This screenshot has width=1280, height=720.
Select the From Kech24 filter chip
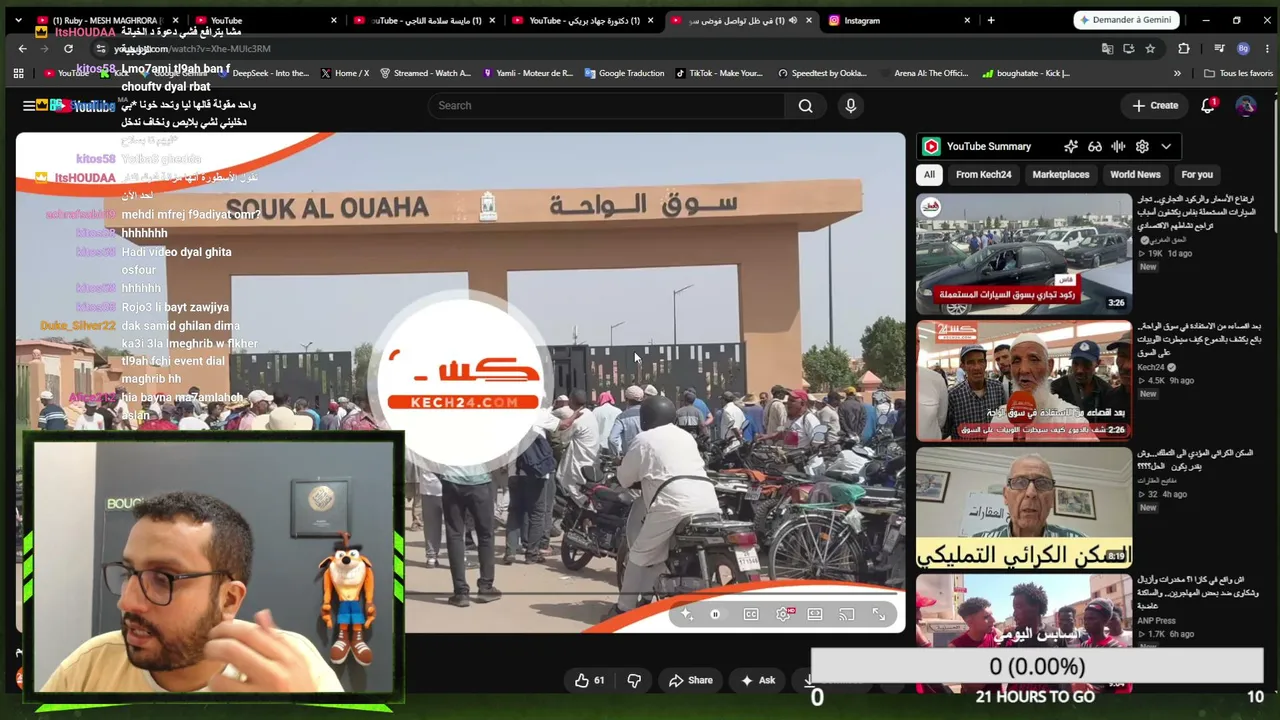tap(983, 174)
